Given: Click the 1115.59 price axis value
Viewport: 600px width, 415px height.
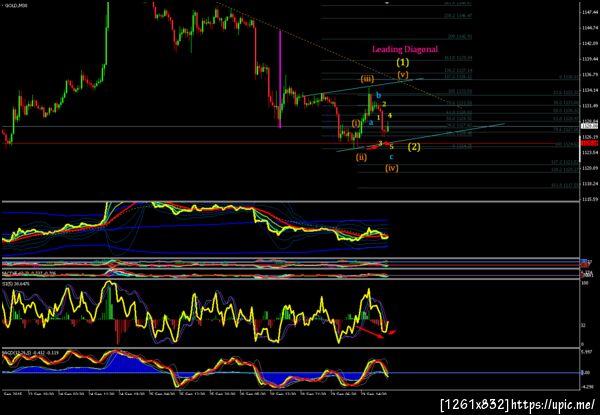Looking at the screenshot, I should click(589, 199).
